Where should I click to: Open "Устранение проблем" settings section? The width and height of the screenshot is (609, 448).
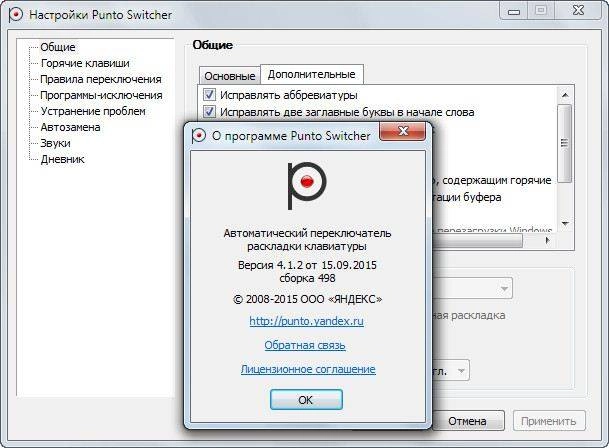pyautogui.click(x=93, y=111)
